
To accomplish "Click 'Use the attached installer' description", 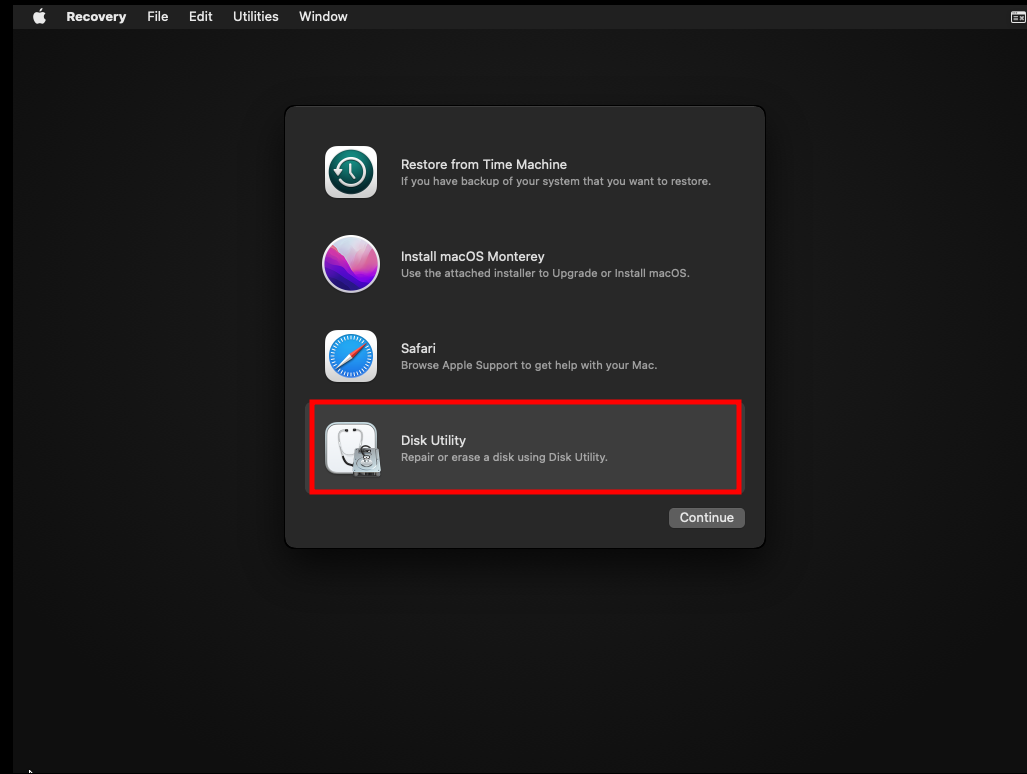I will click(545, 273).
